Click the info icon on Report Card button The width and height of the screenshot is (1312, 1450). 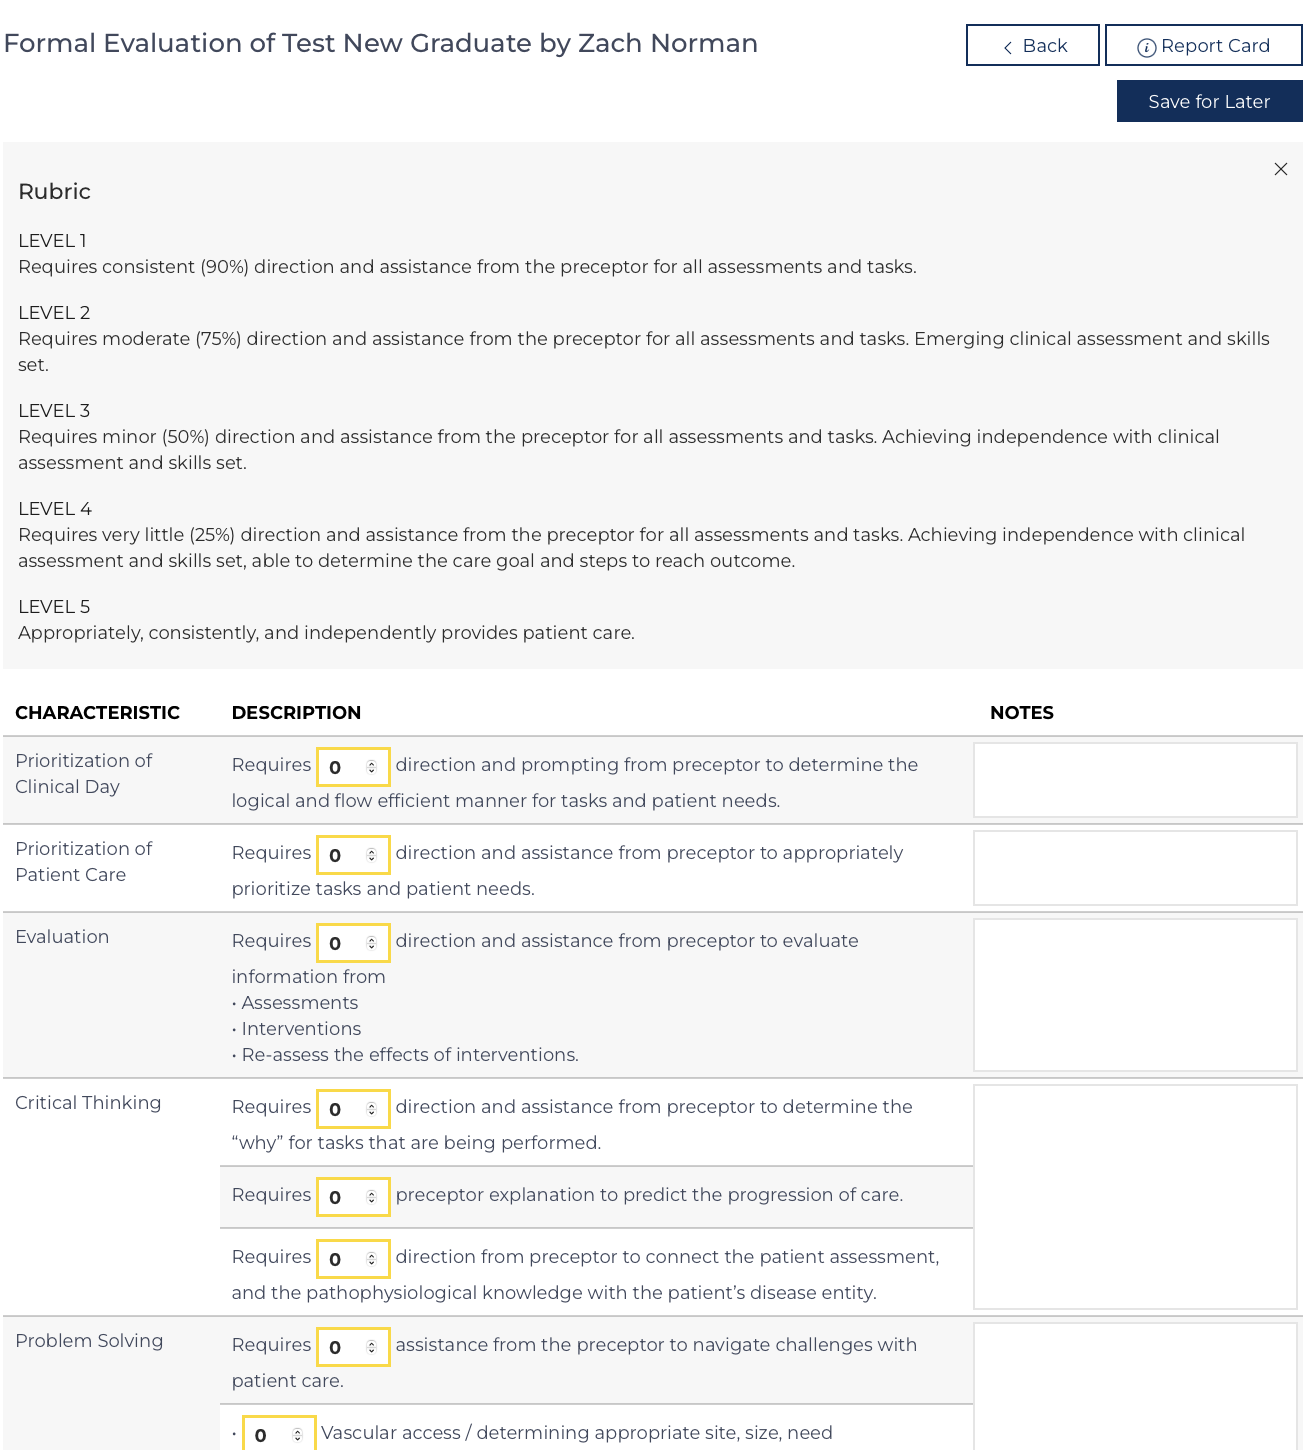(x=1148, y=45)
